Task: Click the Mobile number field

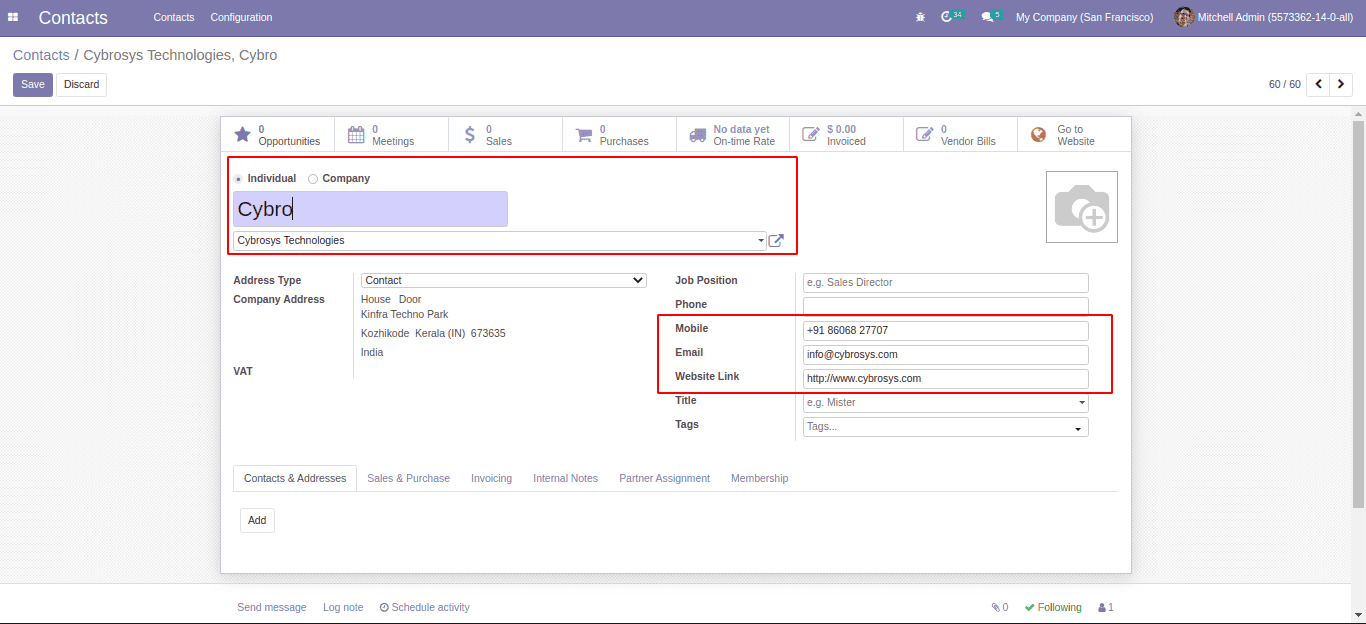Action: pos(945,331)
